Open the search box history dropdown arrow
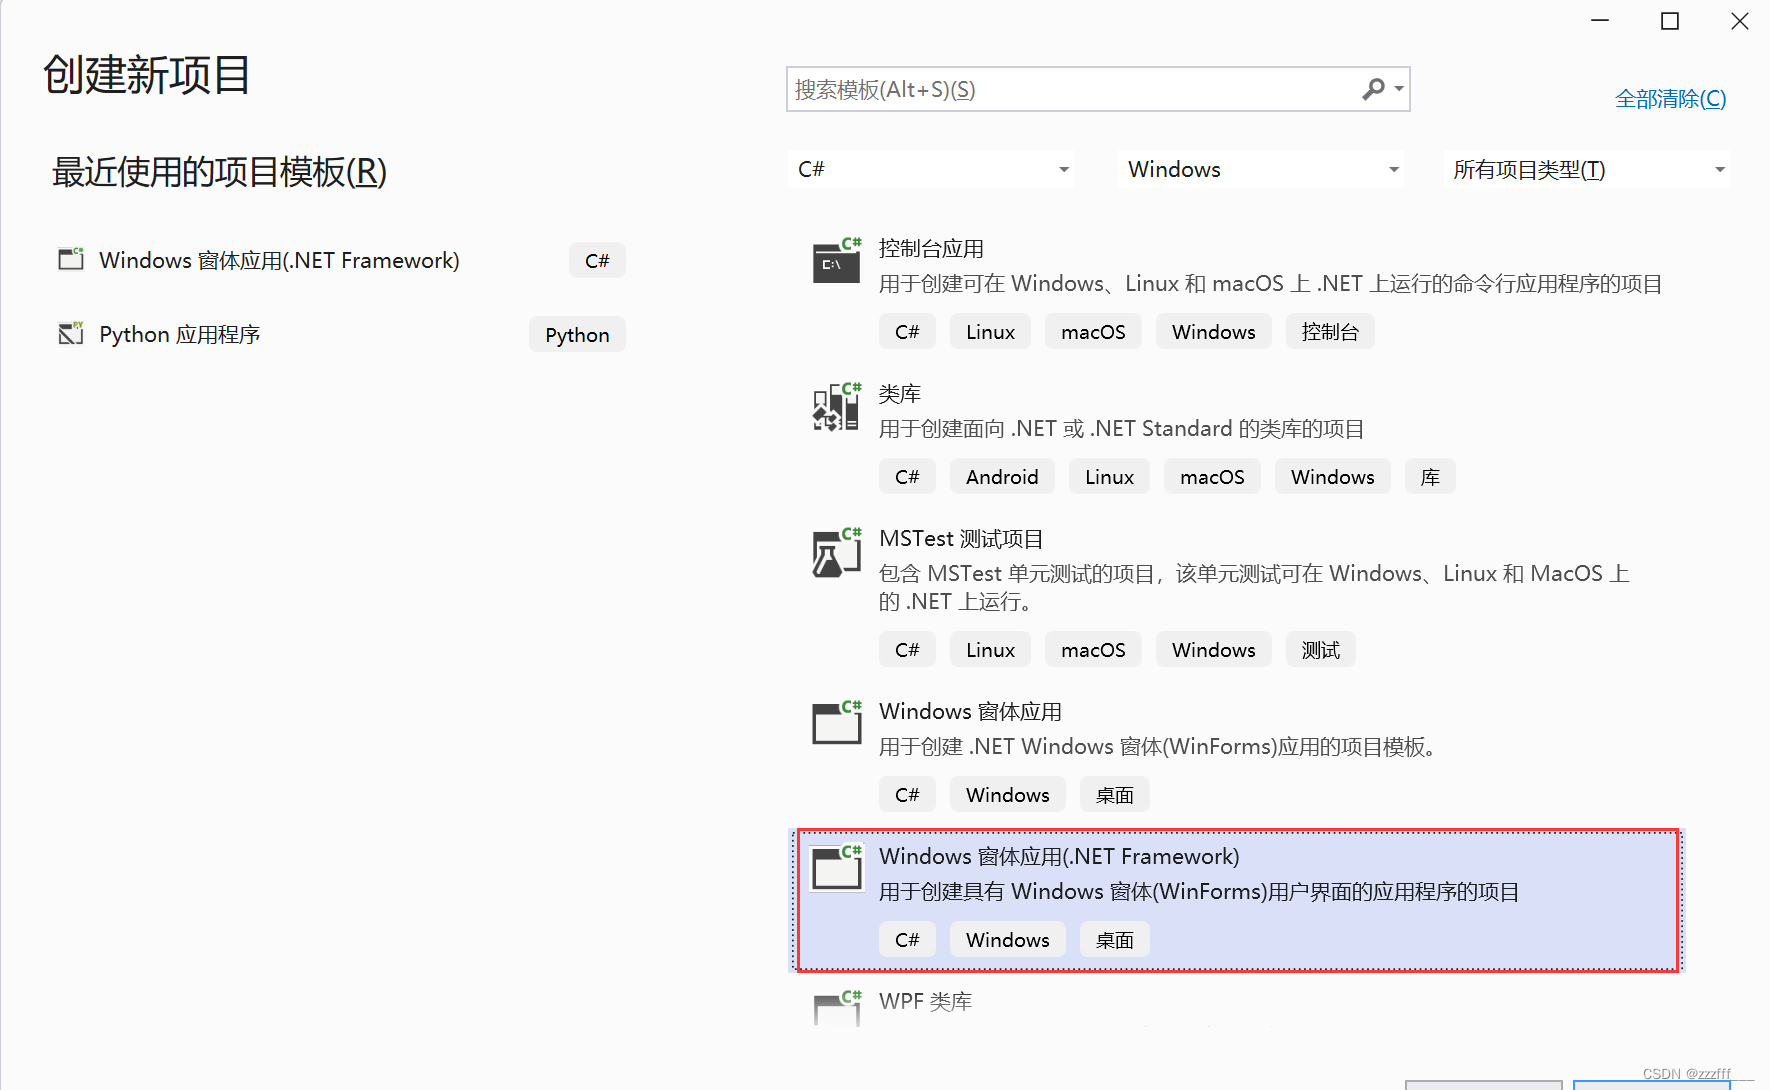Viewport: 1770px width, 1090px height. 1399,89
